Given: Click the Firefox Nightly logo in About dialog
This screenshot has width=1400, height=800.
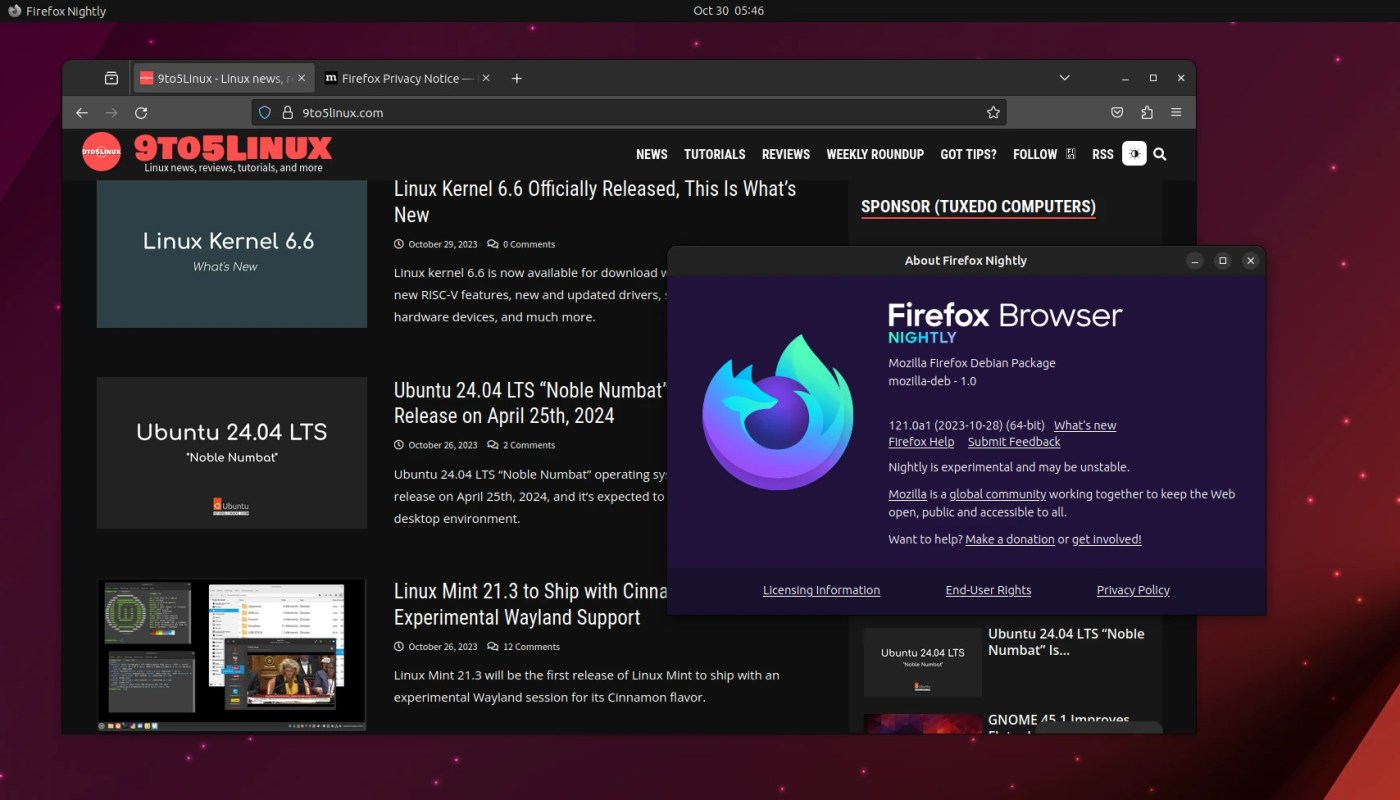Looking at the screenshot, I should [x=777, y=412].
